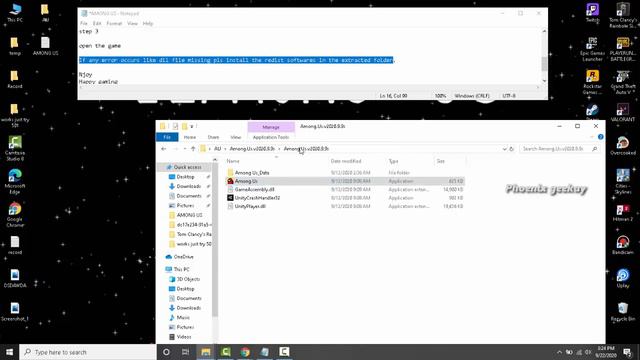This screenshot has height=360, width=640.
Task: Select the temp folder on desktop
Action: click(15, 46)
